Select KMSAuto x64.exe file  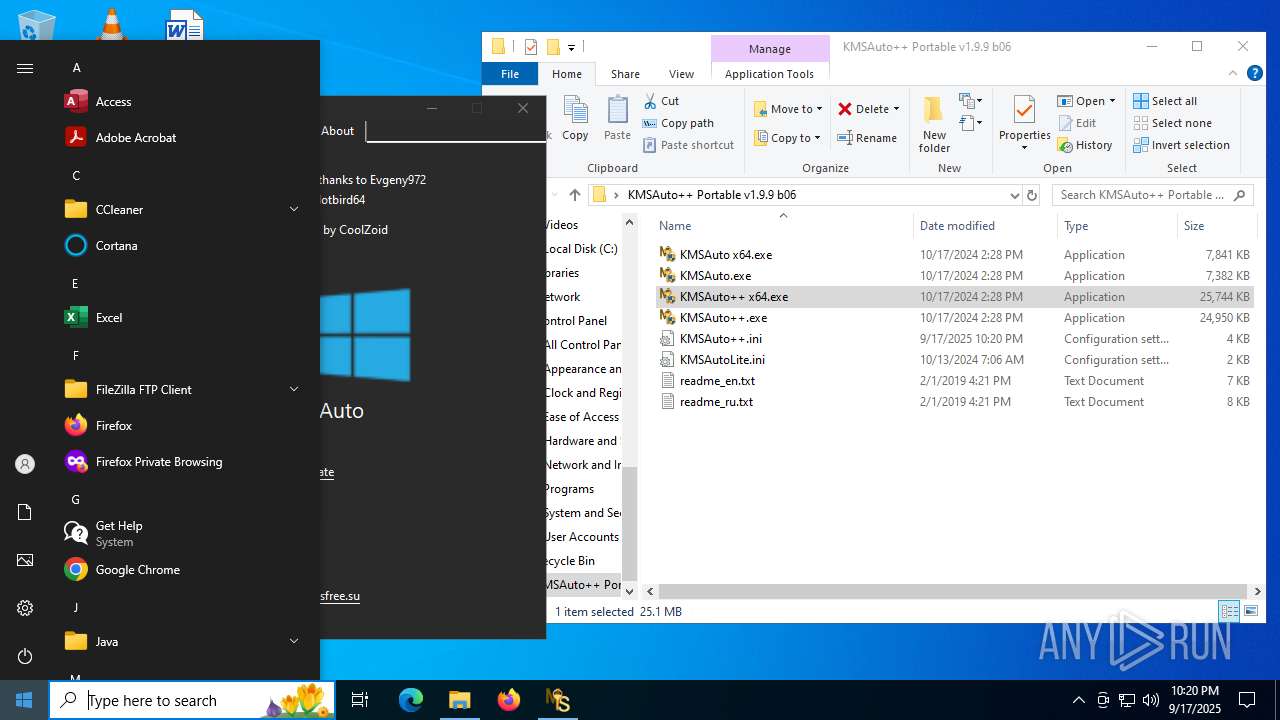point(726,255)
